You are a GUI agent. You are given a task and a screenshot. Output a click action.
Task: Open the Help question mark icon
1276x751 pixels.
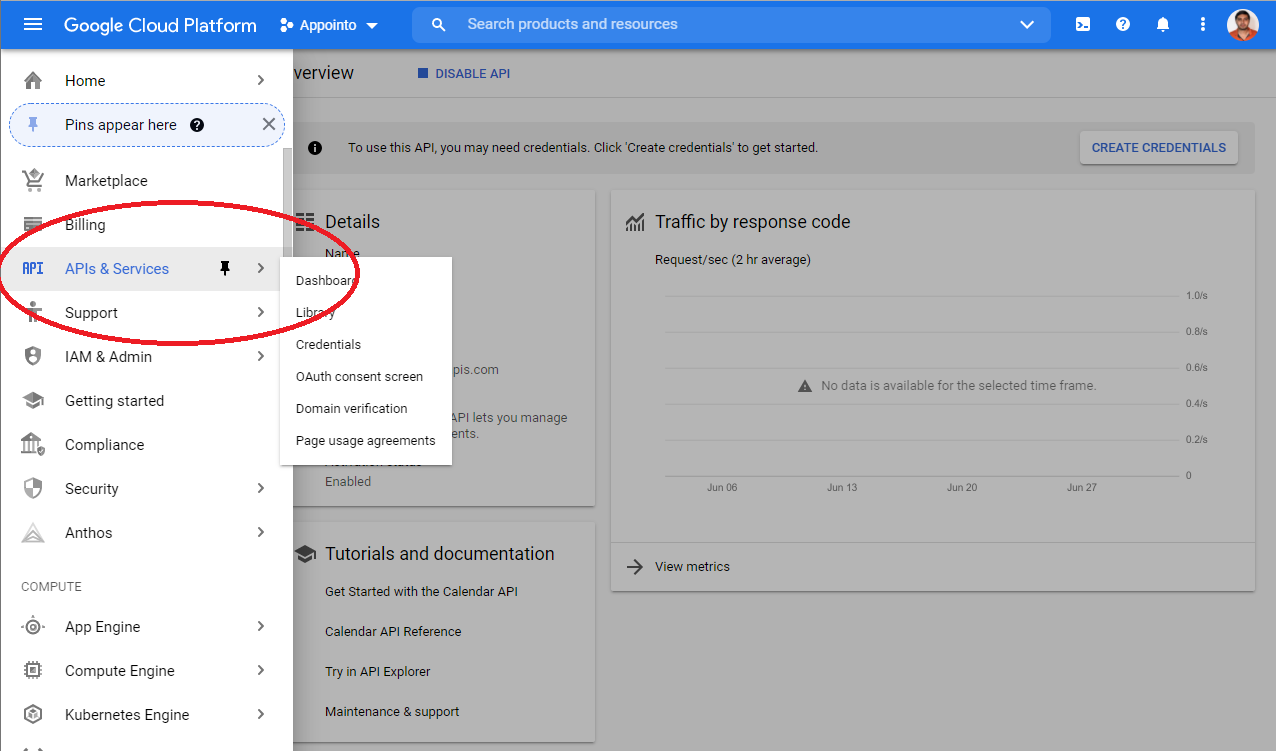tap(1123, 25)
